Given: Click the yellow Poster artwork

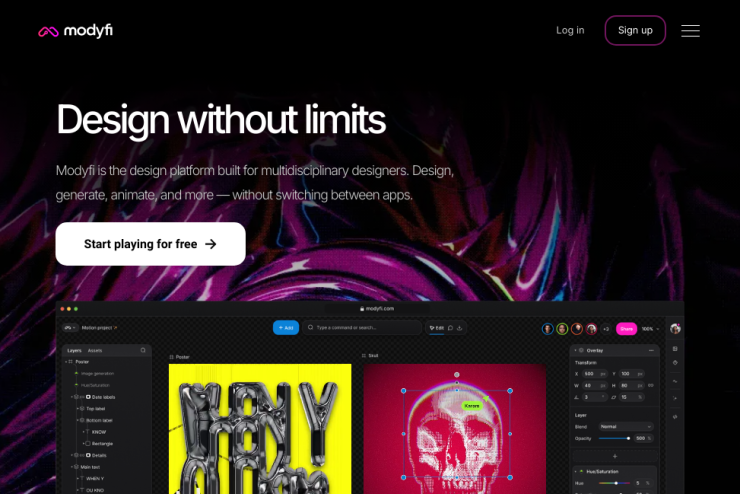Looking at the screenshot, I should click(260, 429).
